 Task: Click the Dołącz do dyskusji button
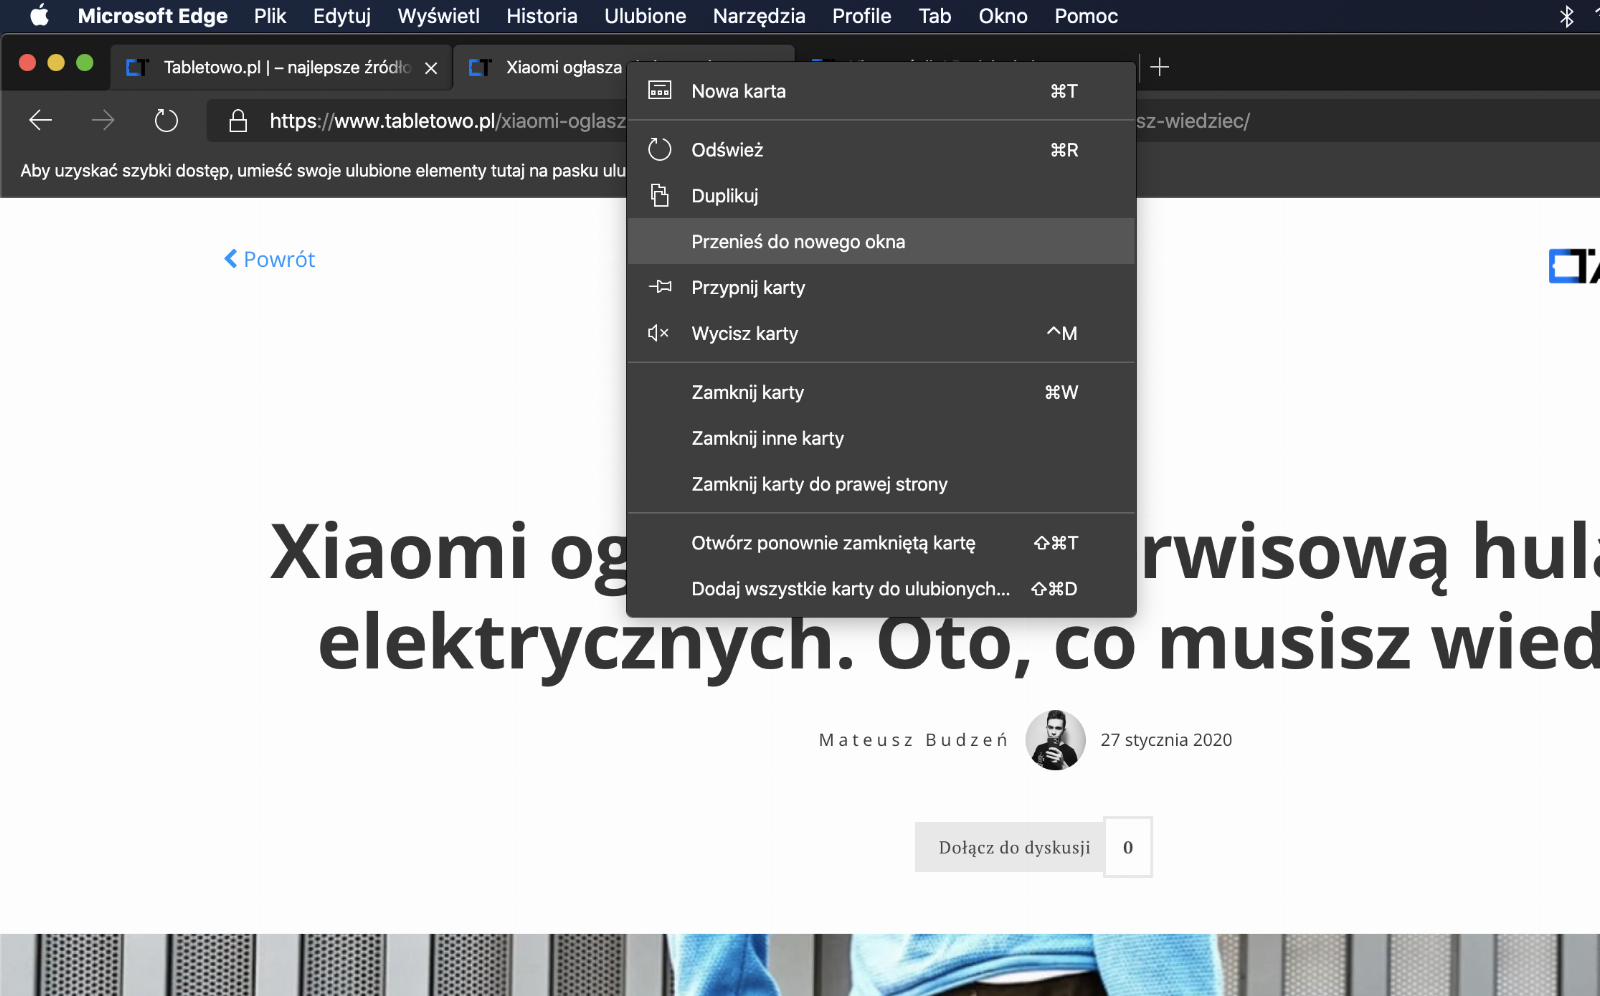(x=1009, y=847)
